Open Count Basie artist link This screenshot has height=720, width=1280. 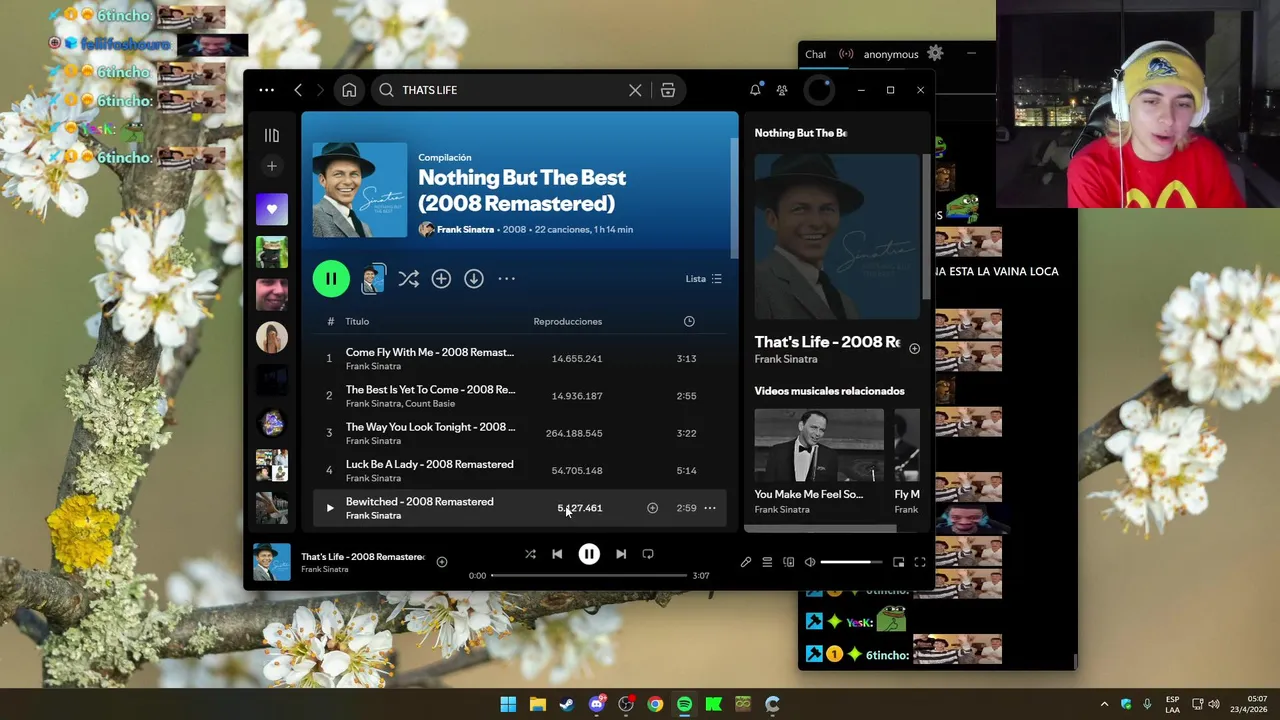tap(430, 404)
